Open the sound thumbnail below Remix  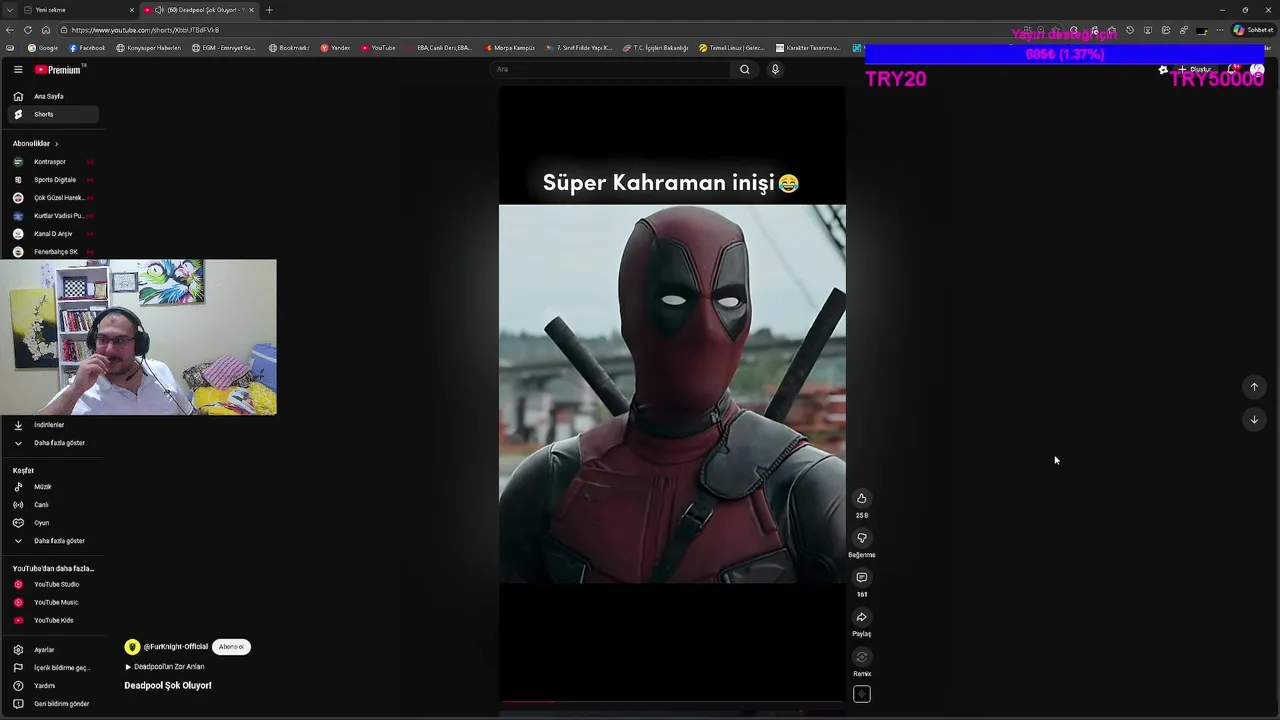pos(861,694)
